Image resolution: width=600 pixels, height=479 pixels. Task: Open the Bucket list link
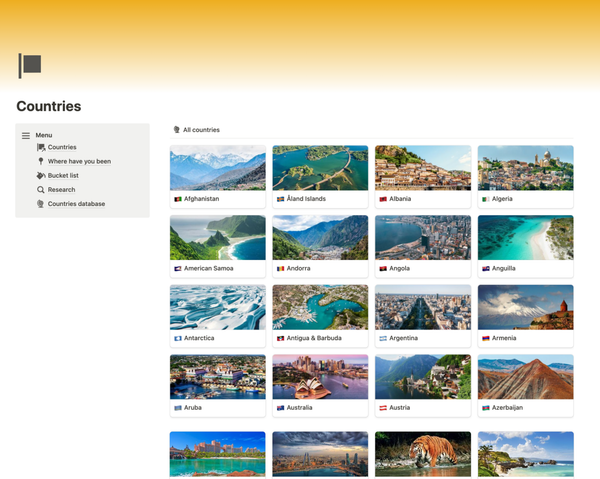(x=63, y=176)
